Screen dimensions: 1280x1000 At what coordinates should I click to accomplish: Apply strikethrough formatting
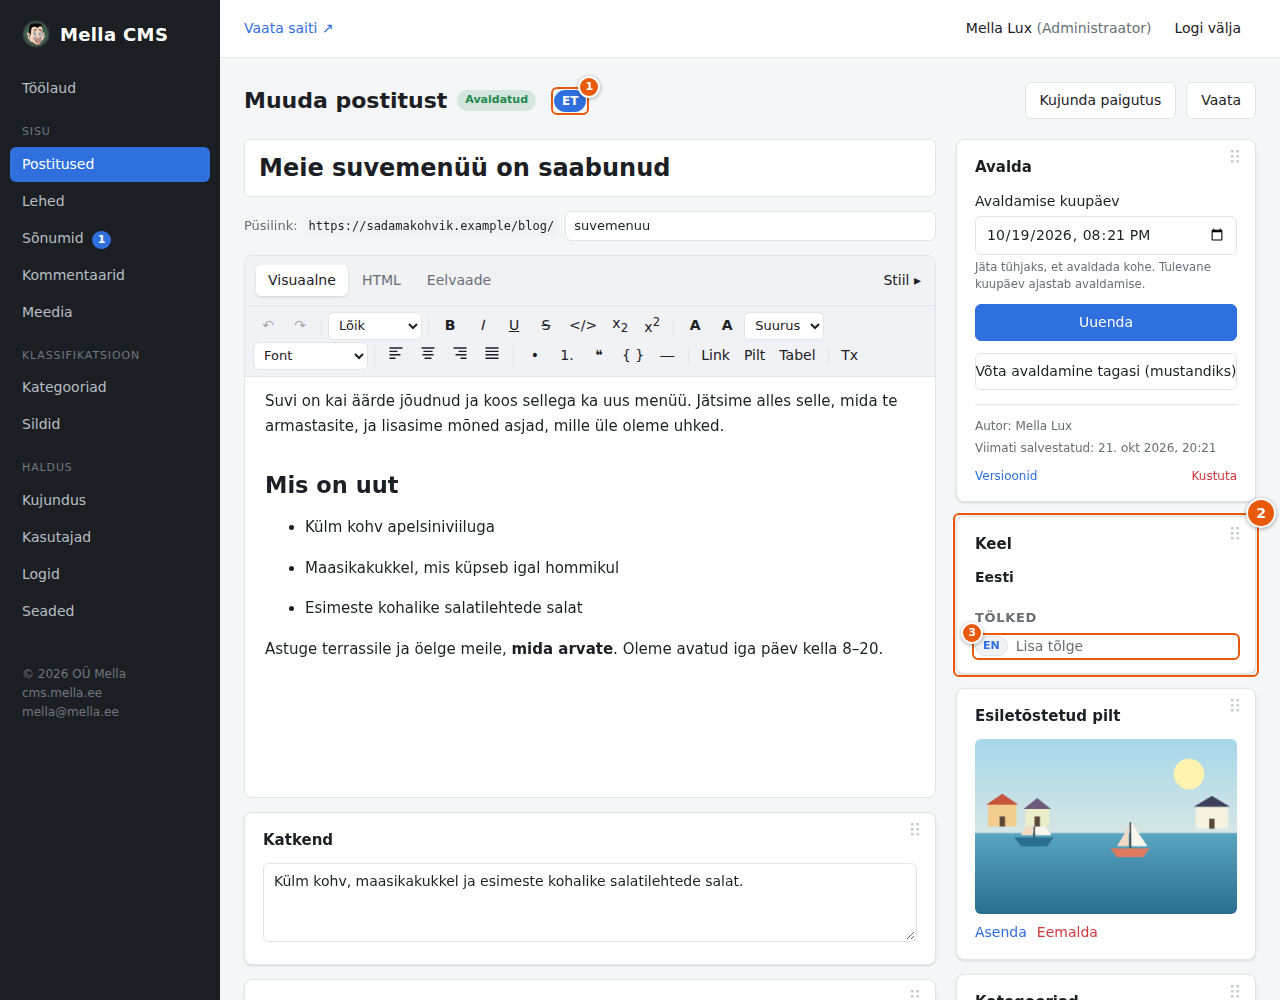pos(546,325)
